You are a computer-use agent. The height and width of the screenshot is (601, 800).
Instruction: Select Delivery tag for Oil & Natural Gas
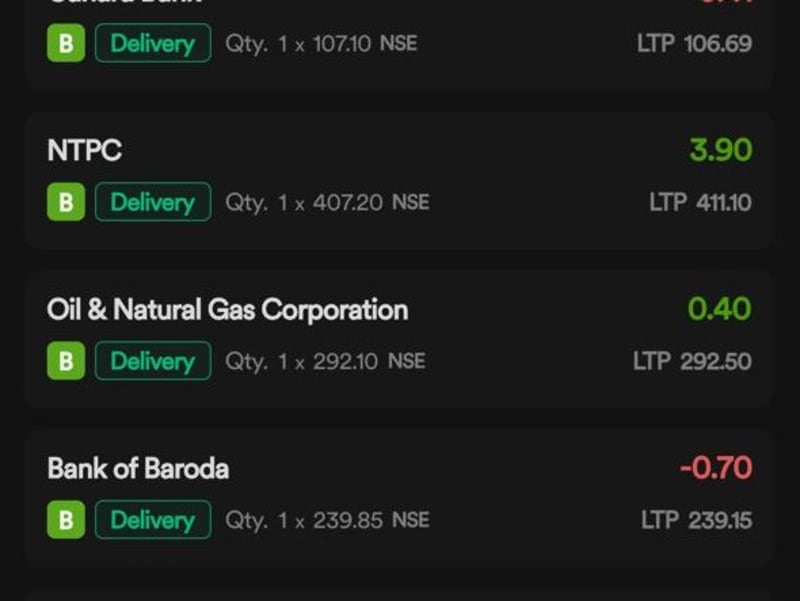coord(153,361)
